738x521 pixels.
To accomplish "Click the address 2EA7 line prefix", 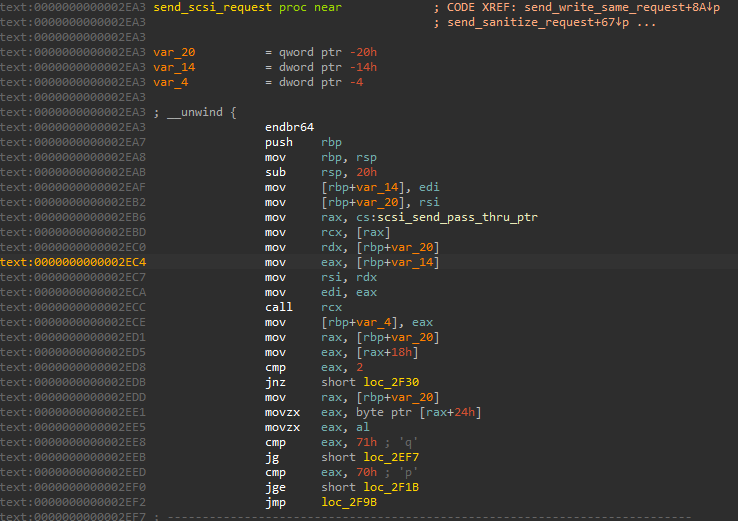I will pyautogui.click(x=73, y=142).
